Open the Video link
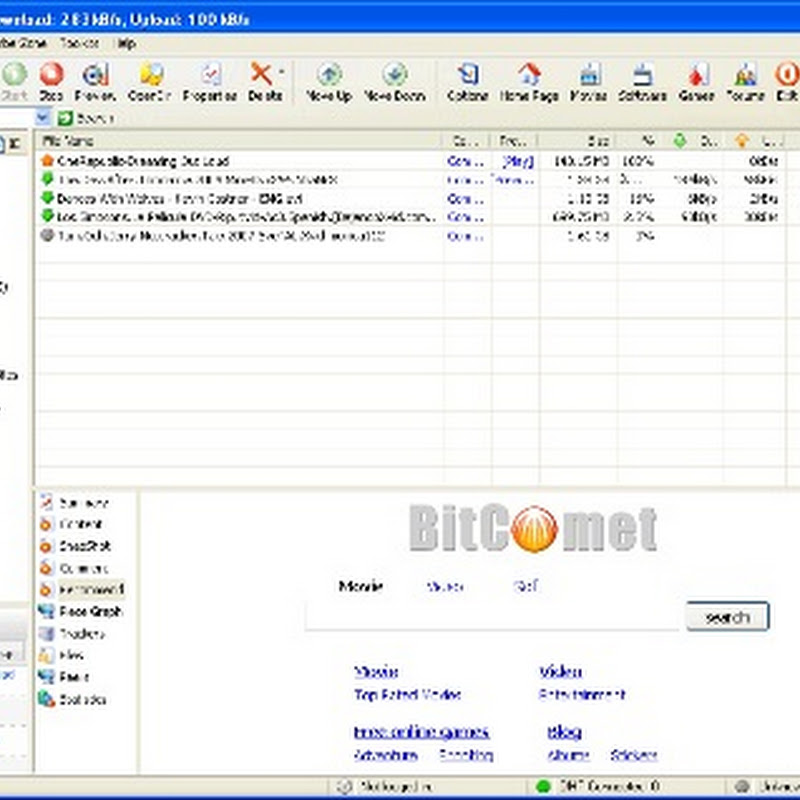 561,672
